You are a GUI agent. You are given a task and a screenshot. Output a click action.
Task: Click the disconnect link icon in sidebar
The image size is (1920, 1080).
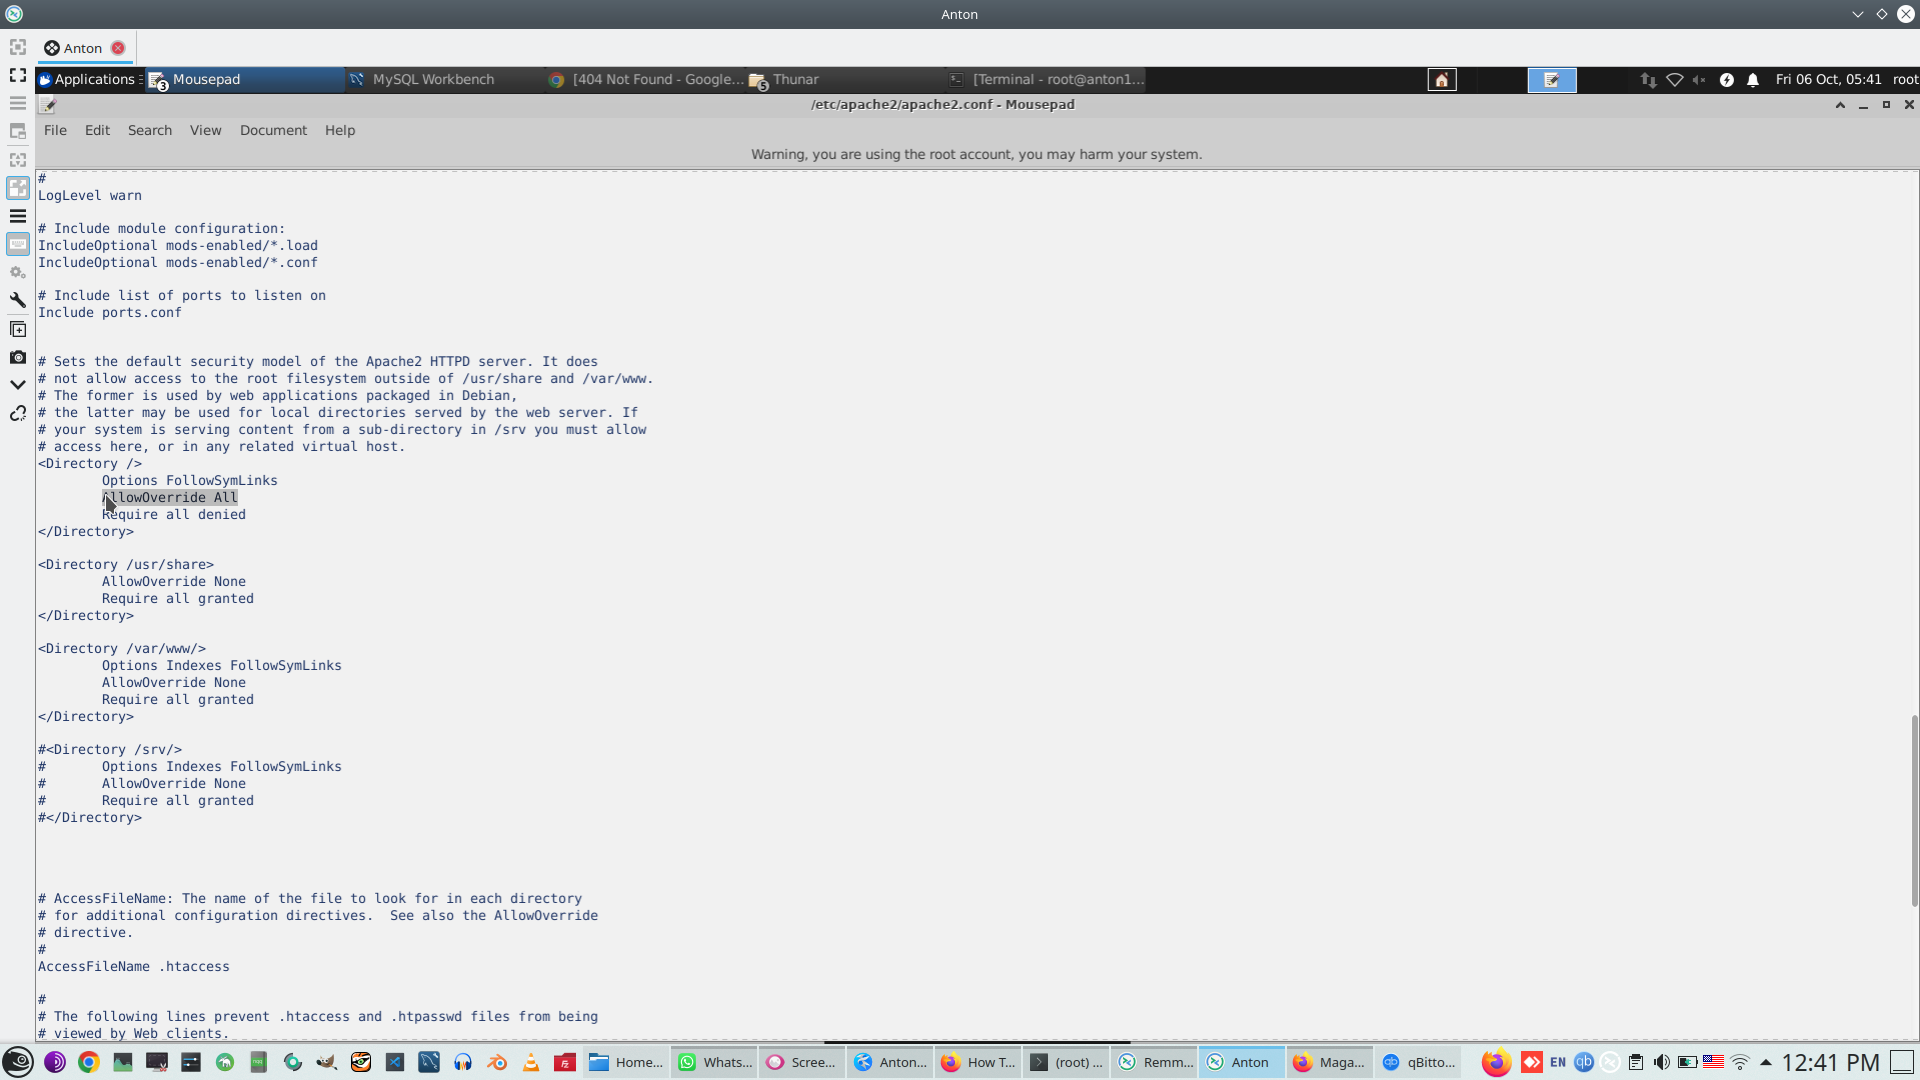pos(17,413)
